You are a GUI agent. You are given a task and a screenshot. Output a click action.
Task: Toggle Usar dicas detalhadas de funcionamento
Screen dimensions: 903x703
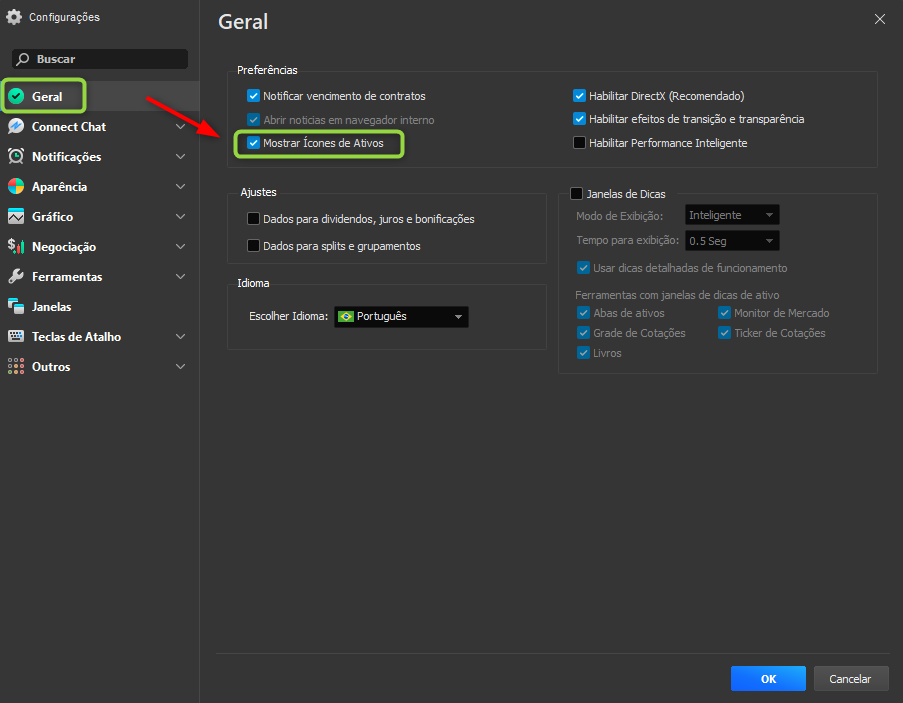(x=583, y=268)
